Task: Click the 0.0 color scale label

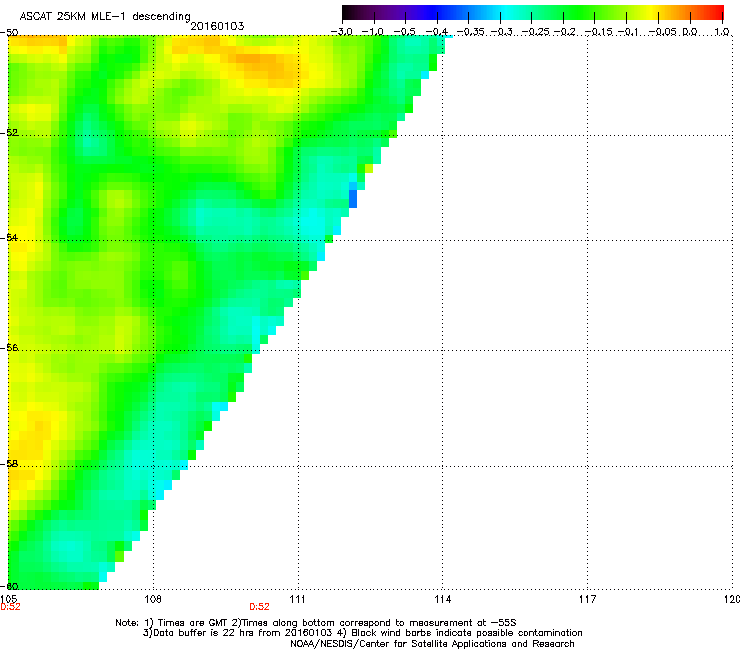Action: pyautogui.click(x=690, y=32)
